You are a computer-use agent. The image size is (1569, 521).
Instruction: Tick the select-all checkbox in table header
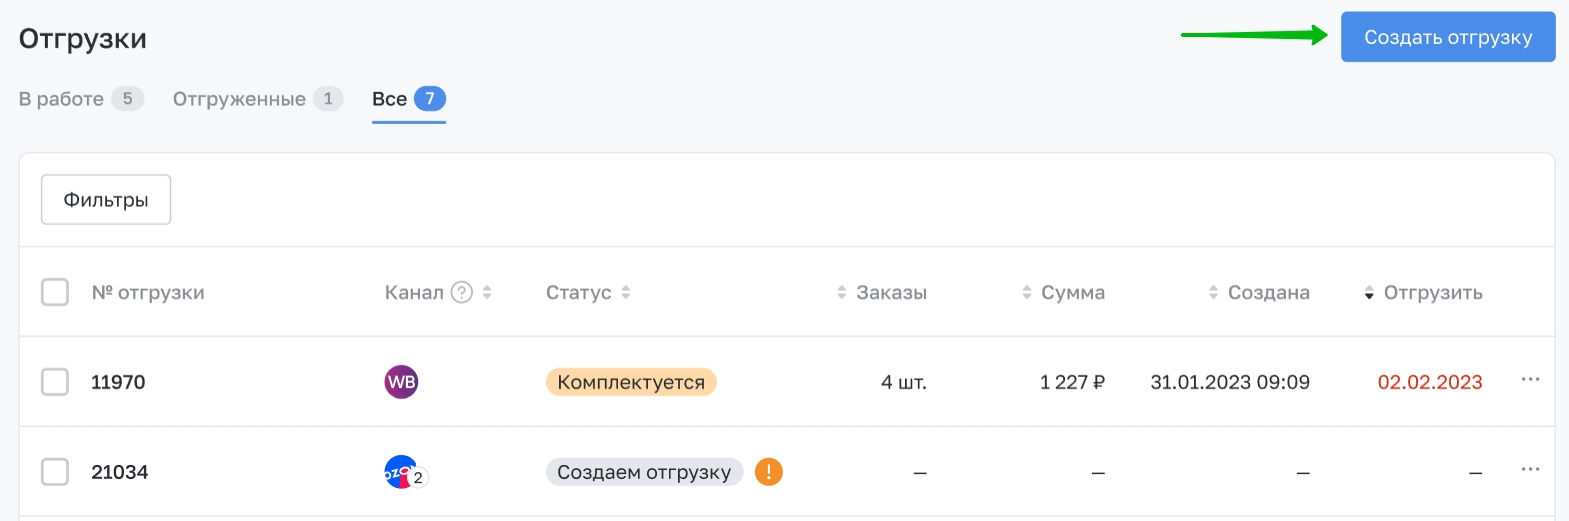[55, 292]
